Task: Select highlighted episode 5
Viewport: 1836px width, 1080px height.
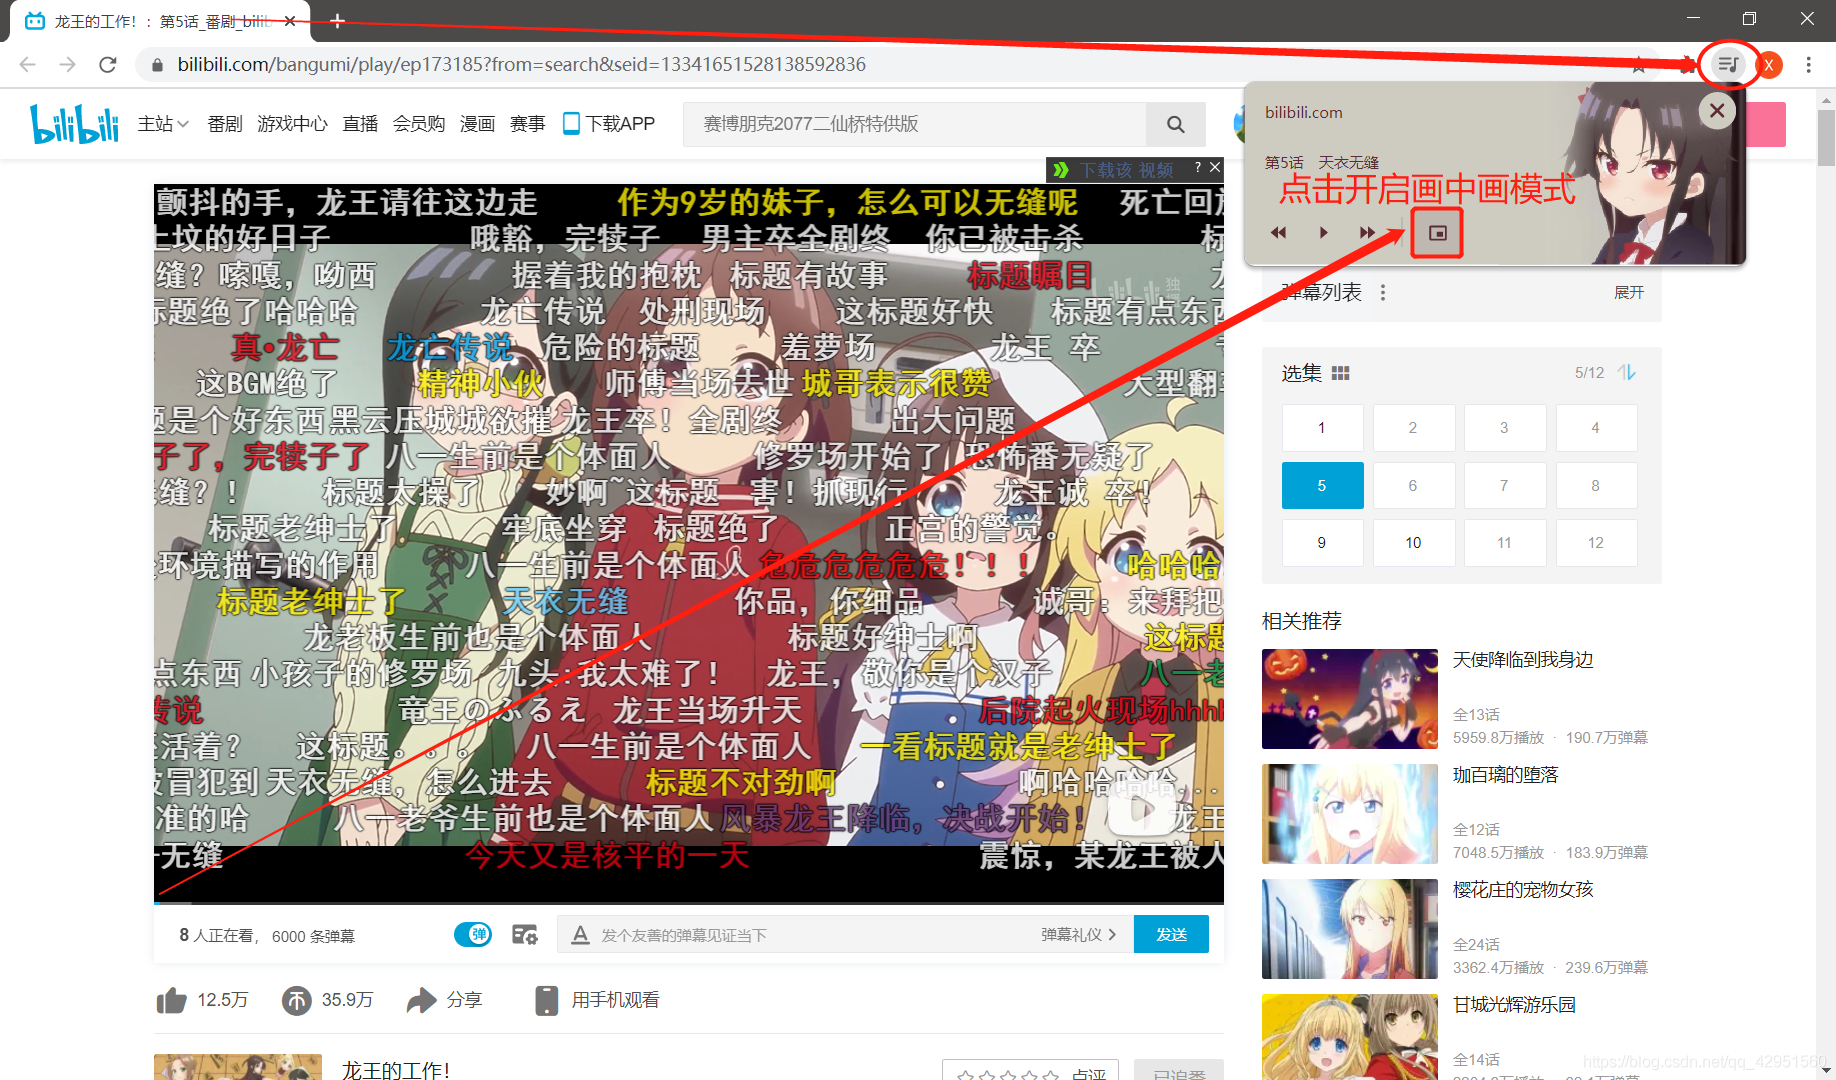Action: tap(1322, 486)
